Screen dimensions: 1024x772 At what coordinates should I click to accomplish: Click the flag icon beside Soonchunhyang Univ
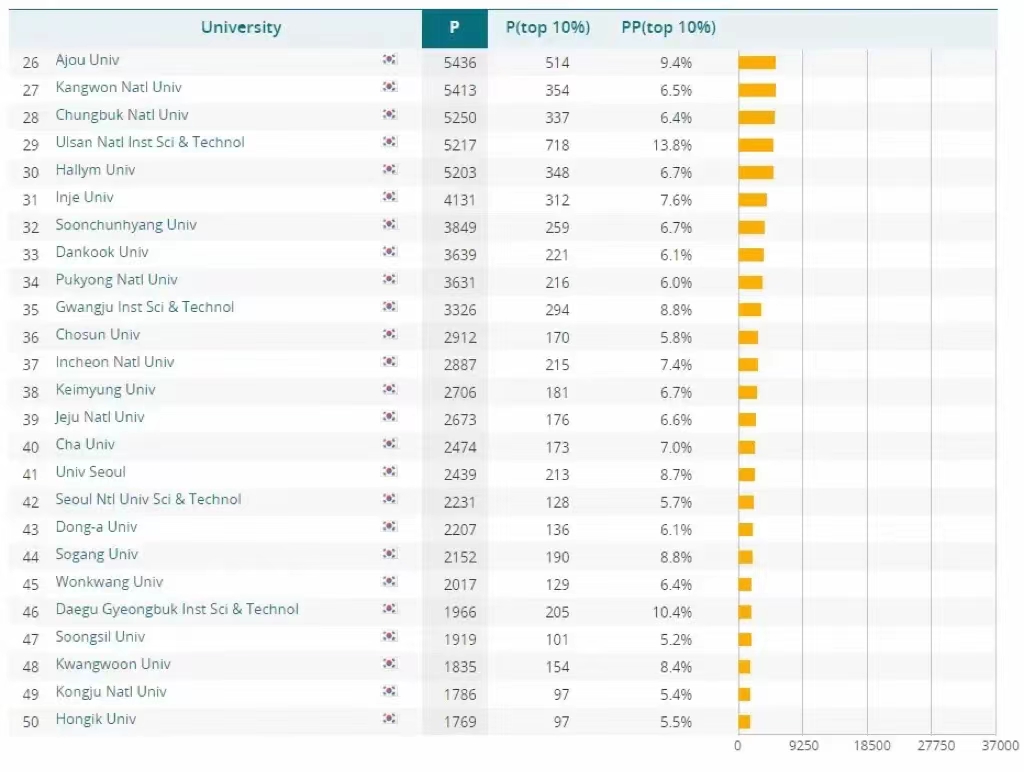tap(390, 224)
